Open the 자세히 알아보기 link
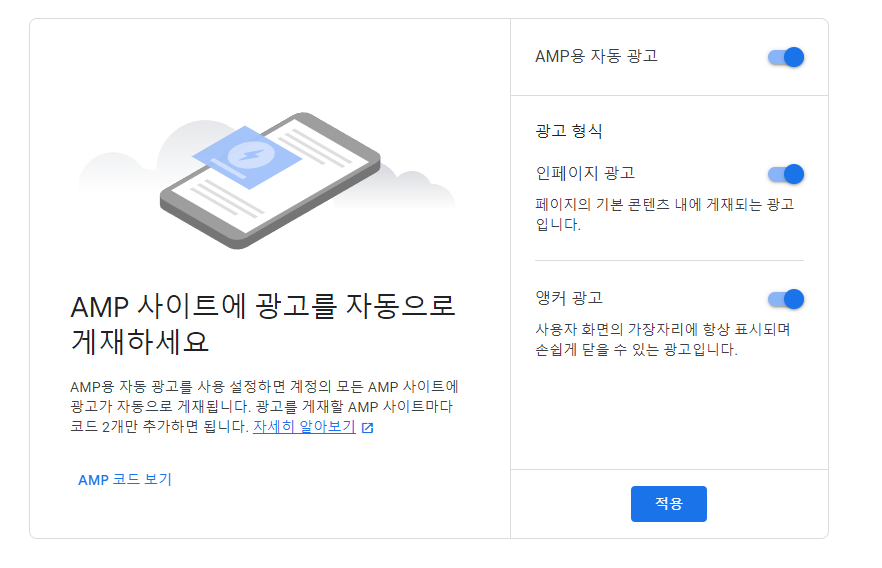Screen dimensions: 882x568 304,427
